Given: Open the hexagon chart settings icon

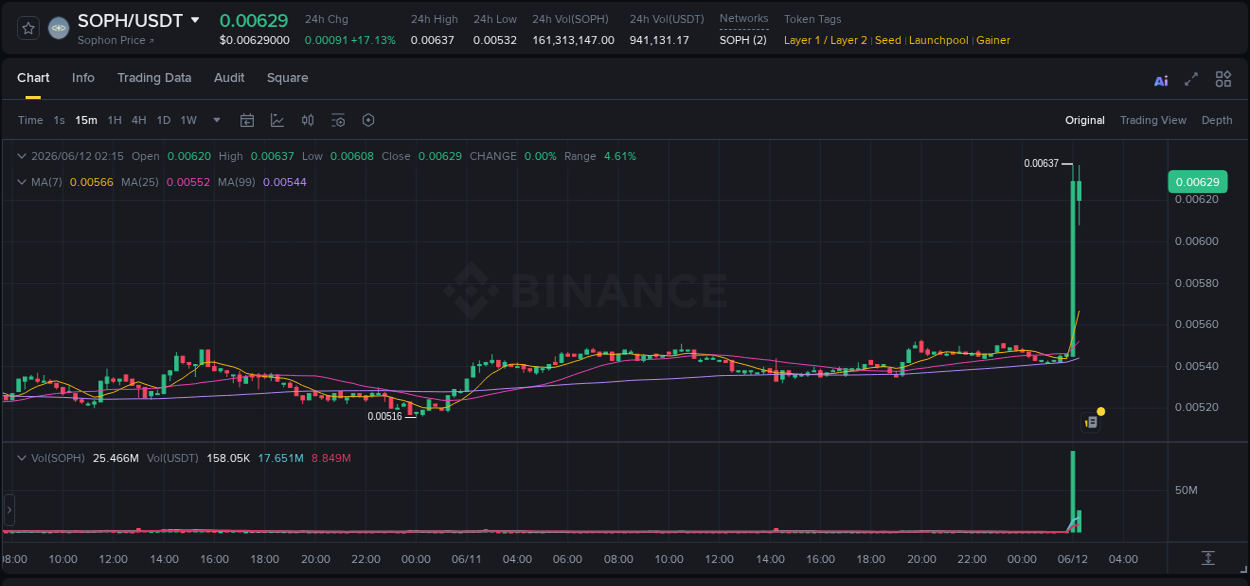Looking at the screenshot, I should (x=368, y=120).
